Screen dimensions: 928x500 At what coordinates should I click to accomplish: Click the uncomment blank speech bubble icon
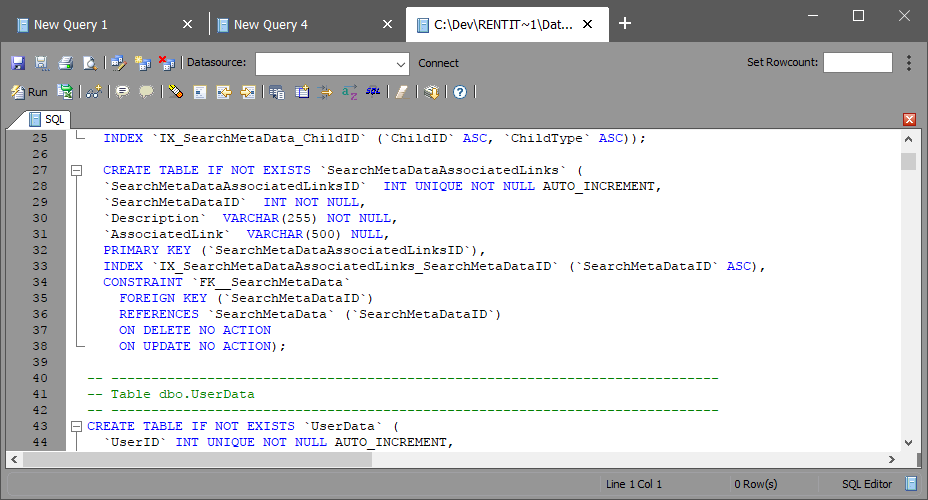(x=146, y=92)
